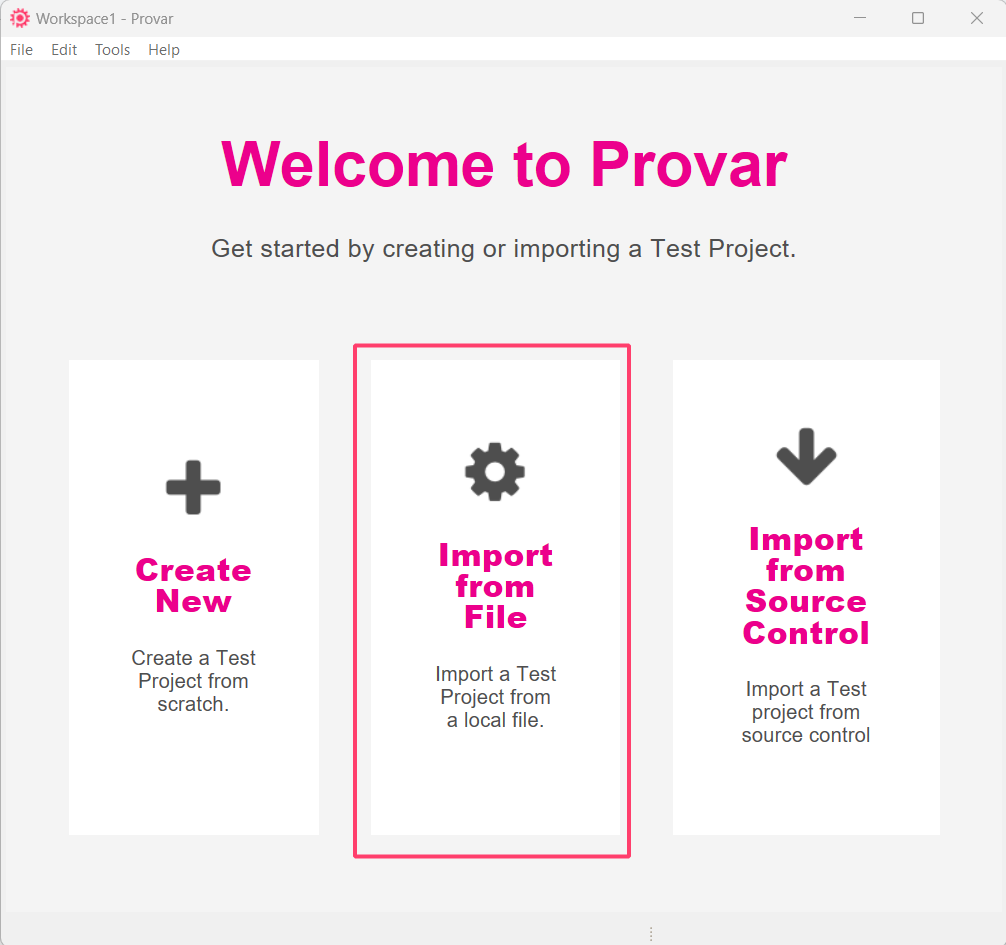Click the status bar dotted grip handle
This screenshot has width=1006, height=945.
(x=651, y=933)
